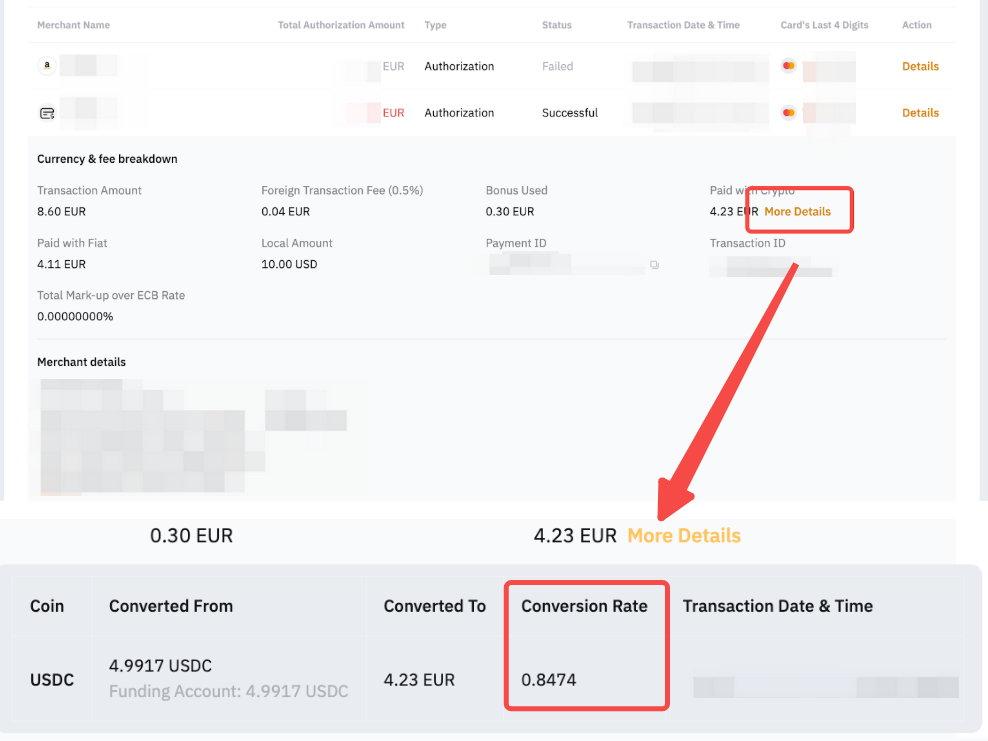Open More Details inside the red box
Image resolution: width=988 pixels, height=741 pixels.
(797, 211)
